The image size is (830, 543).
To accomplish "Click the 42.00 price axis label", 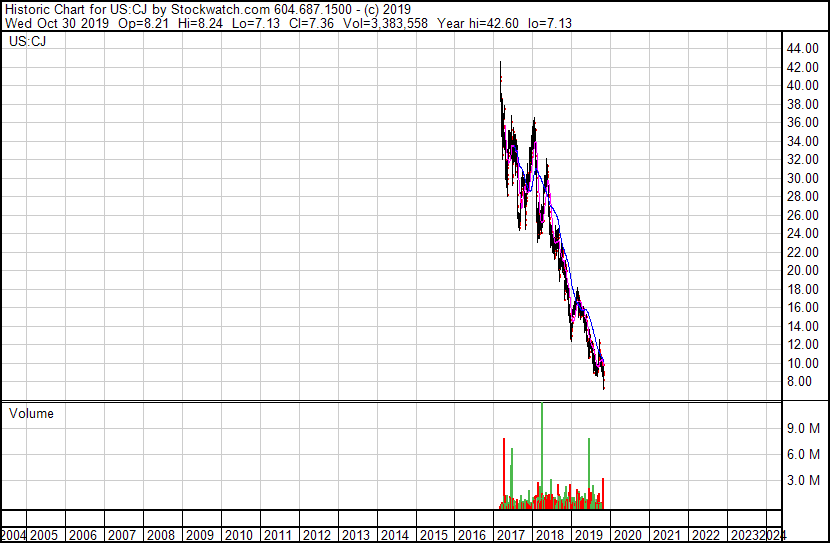I will [x=802, y=67].
